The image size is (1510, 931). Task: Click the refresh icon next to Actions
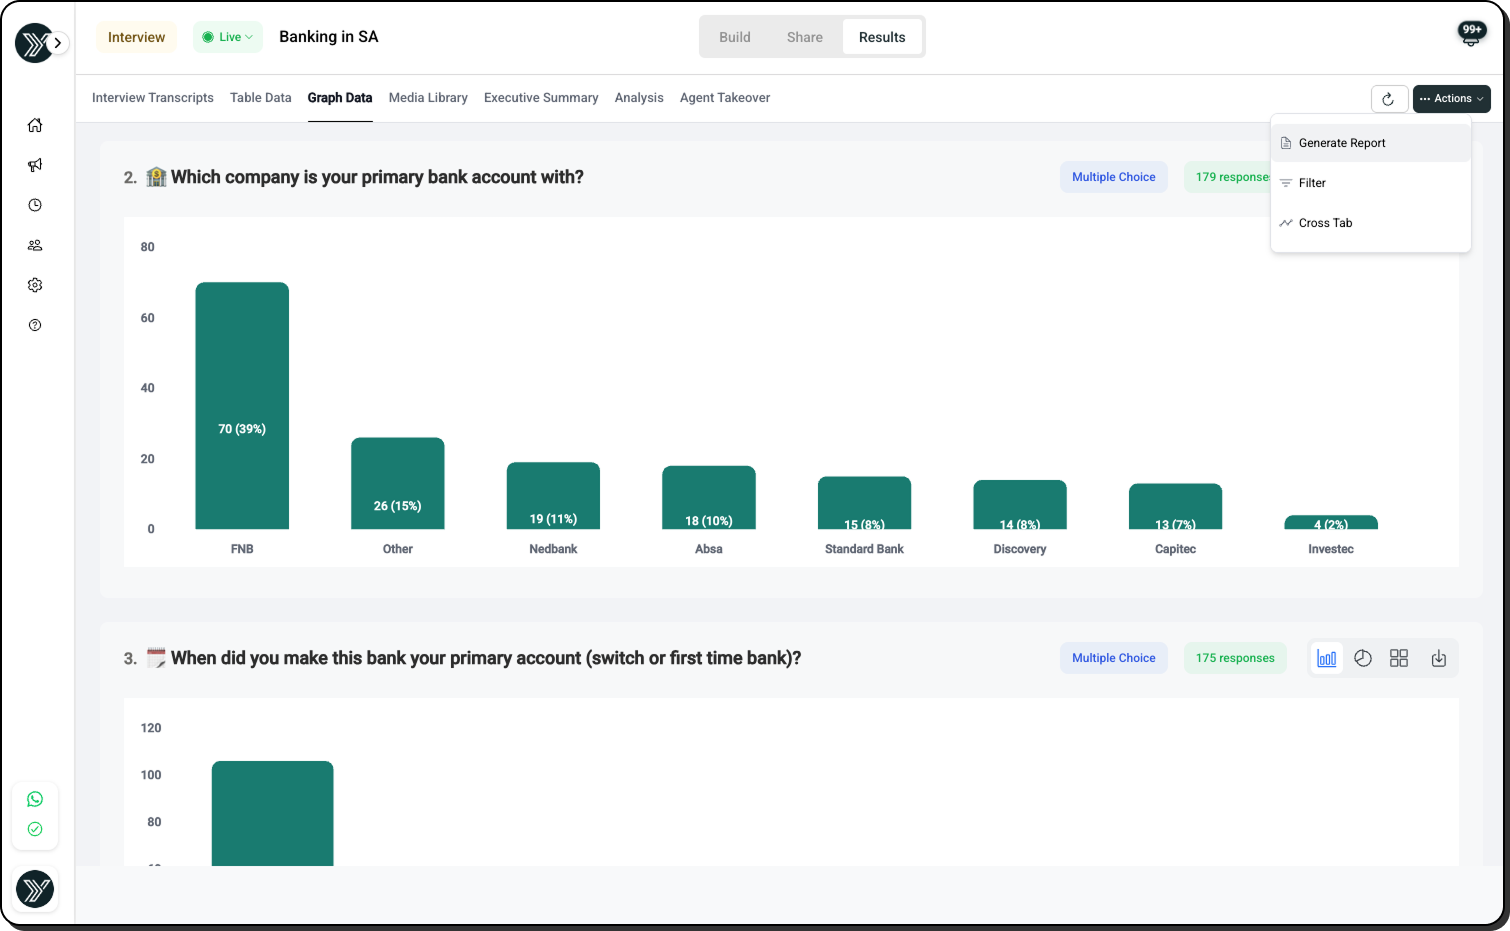coord(1388,99)
